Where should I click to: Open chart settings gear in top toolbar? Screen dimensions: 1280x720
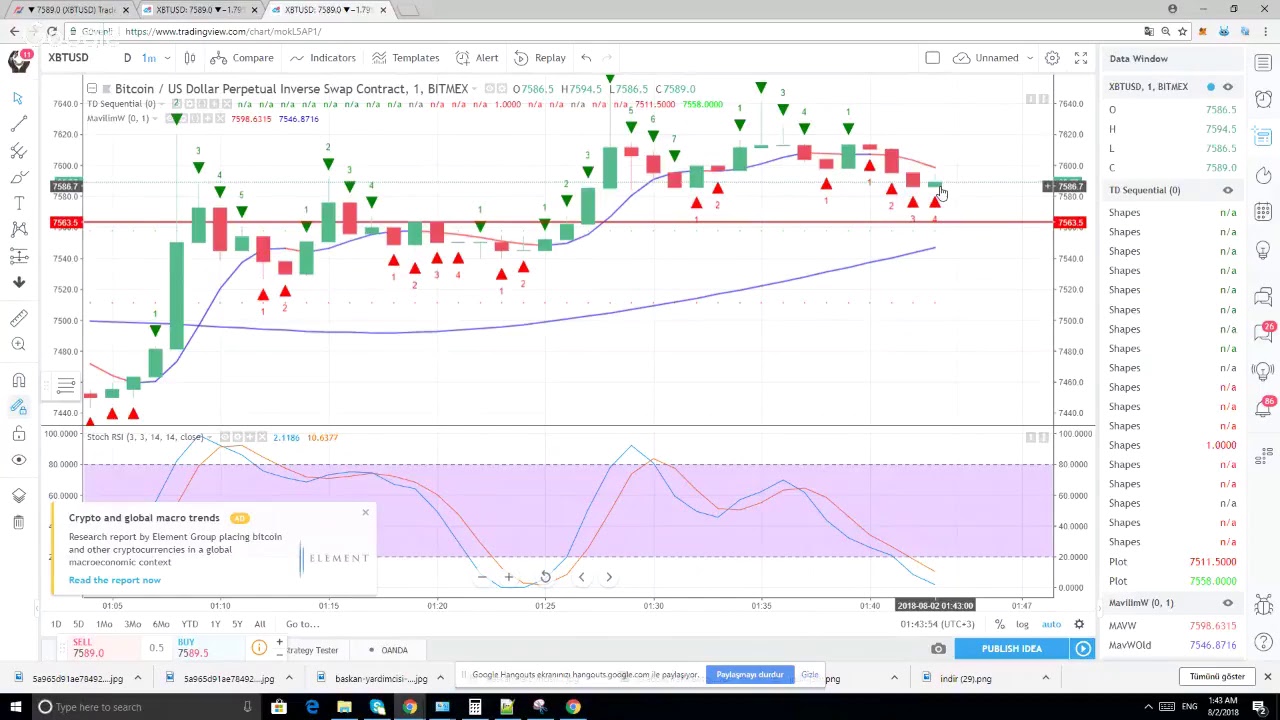pyautogui.click(x=1052, y=58)
